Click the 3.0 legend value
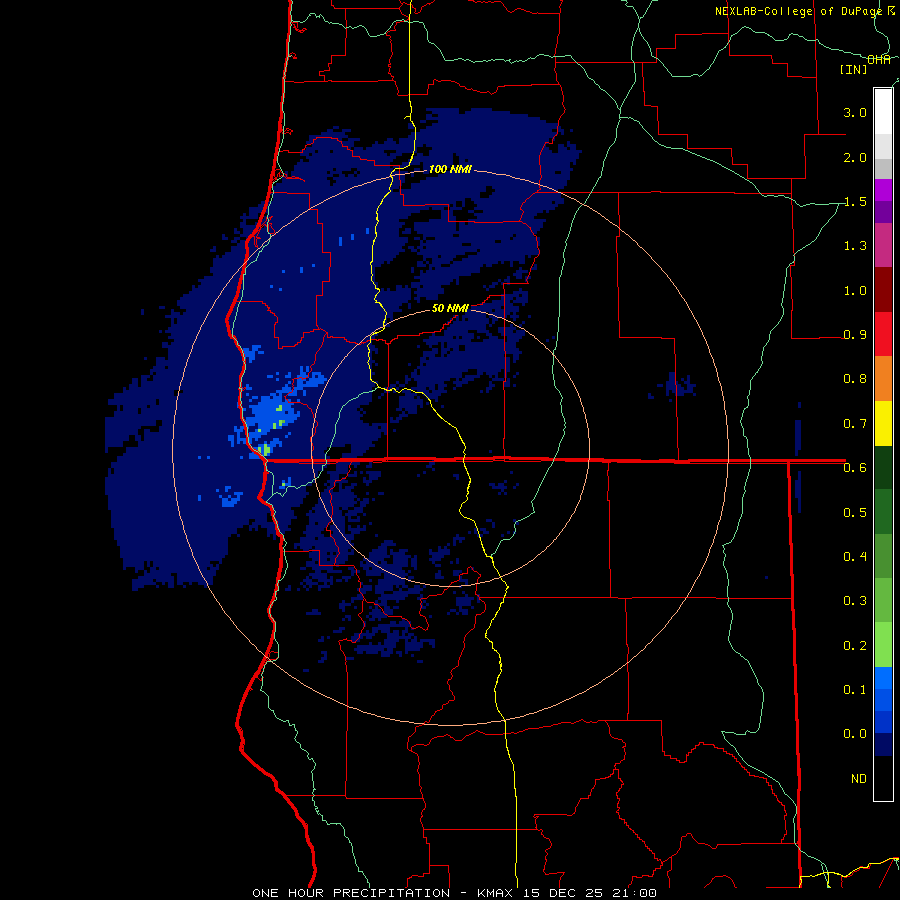 pyautogui.click(x=855, y=112)
